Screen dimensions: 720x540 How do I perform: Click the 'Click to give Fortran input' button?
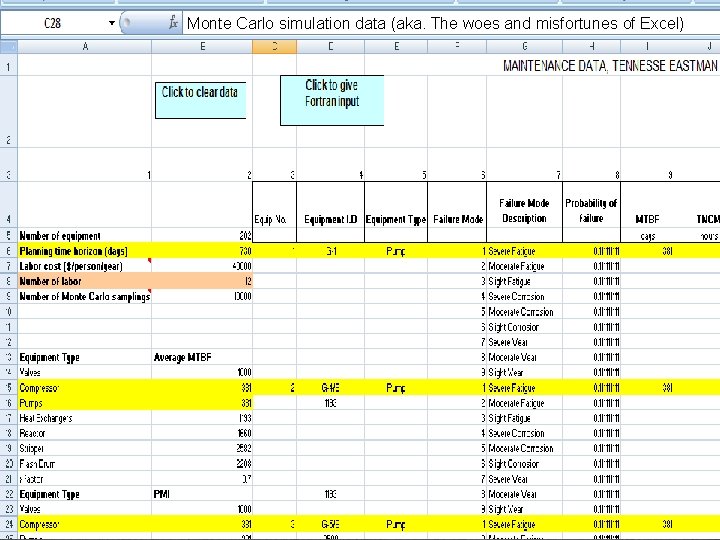point(332,100)
